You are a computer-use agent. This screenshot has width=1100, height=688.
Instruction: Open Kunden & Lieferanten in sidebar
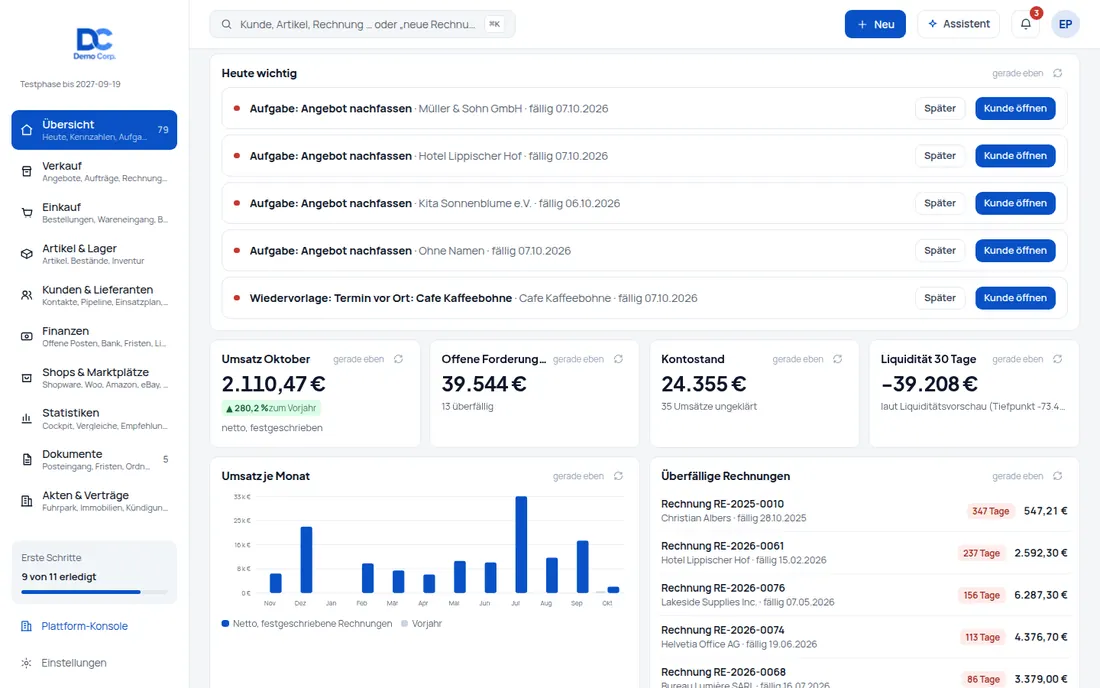coord(94,295)
